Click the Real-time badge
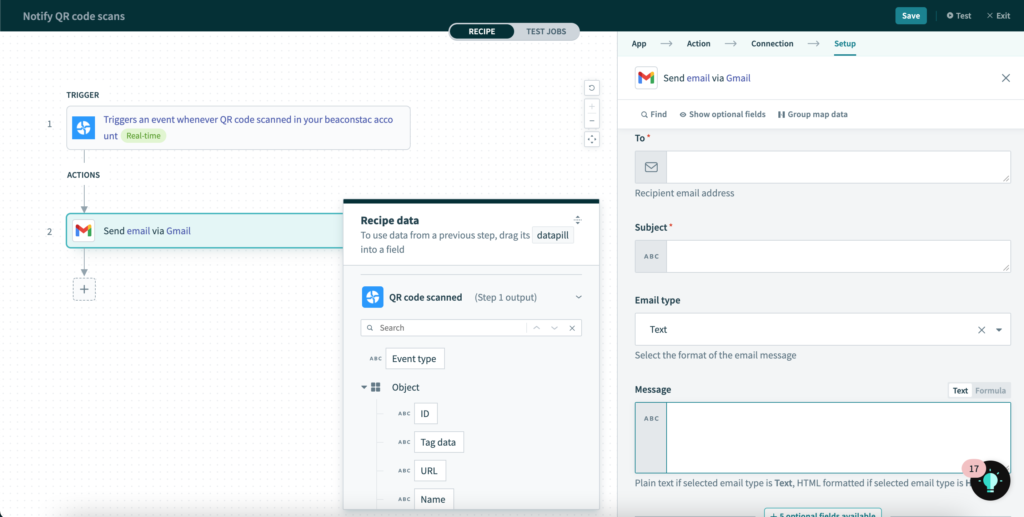The image size is (1024, 517). 143,136
